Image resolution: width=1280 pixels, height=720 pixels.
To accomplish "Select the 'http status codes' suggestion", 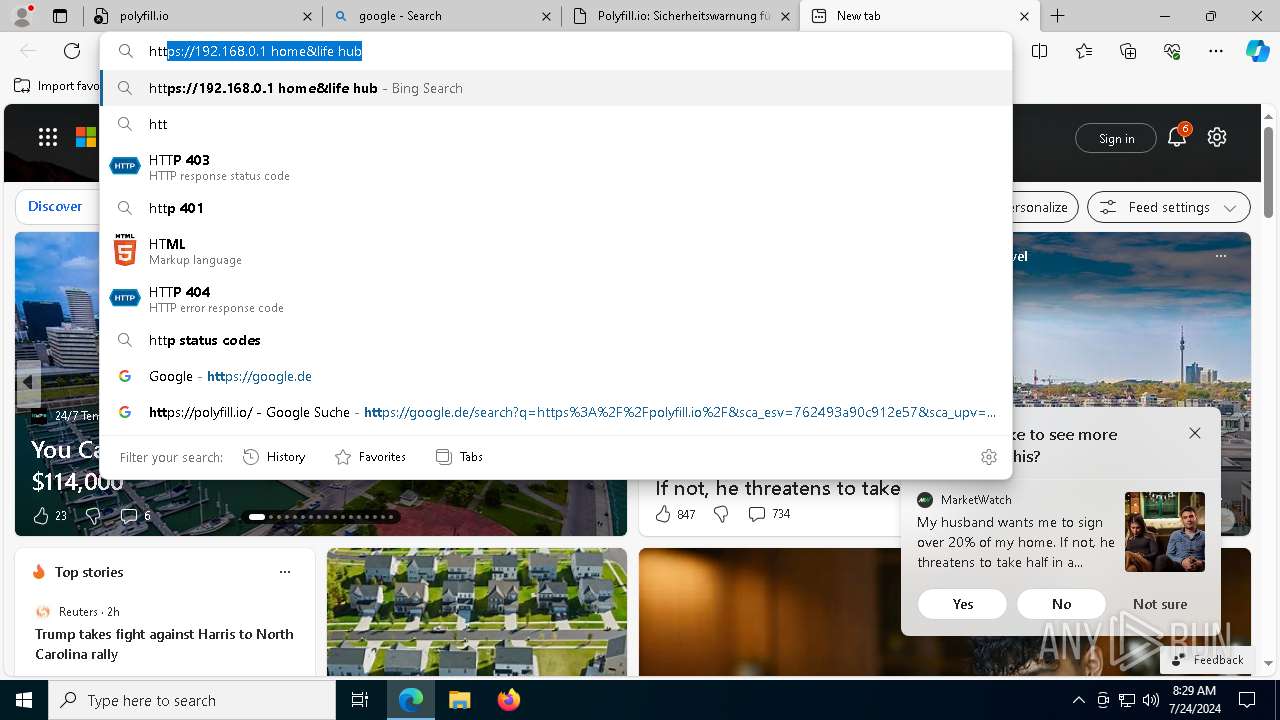I will tap(556, 340).
